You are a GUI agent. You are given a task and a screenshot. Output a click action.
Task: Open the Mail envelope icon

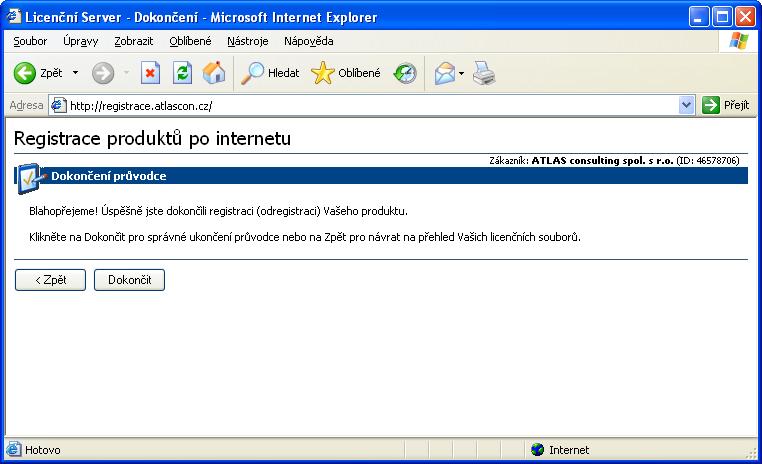[x=445, y=74]
